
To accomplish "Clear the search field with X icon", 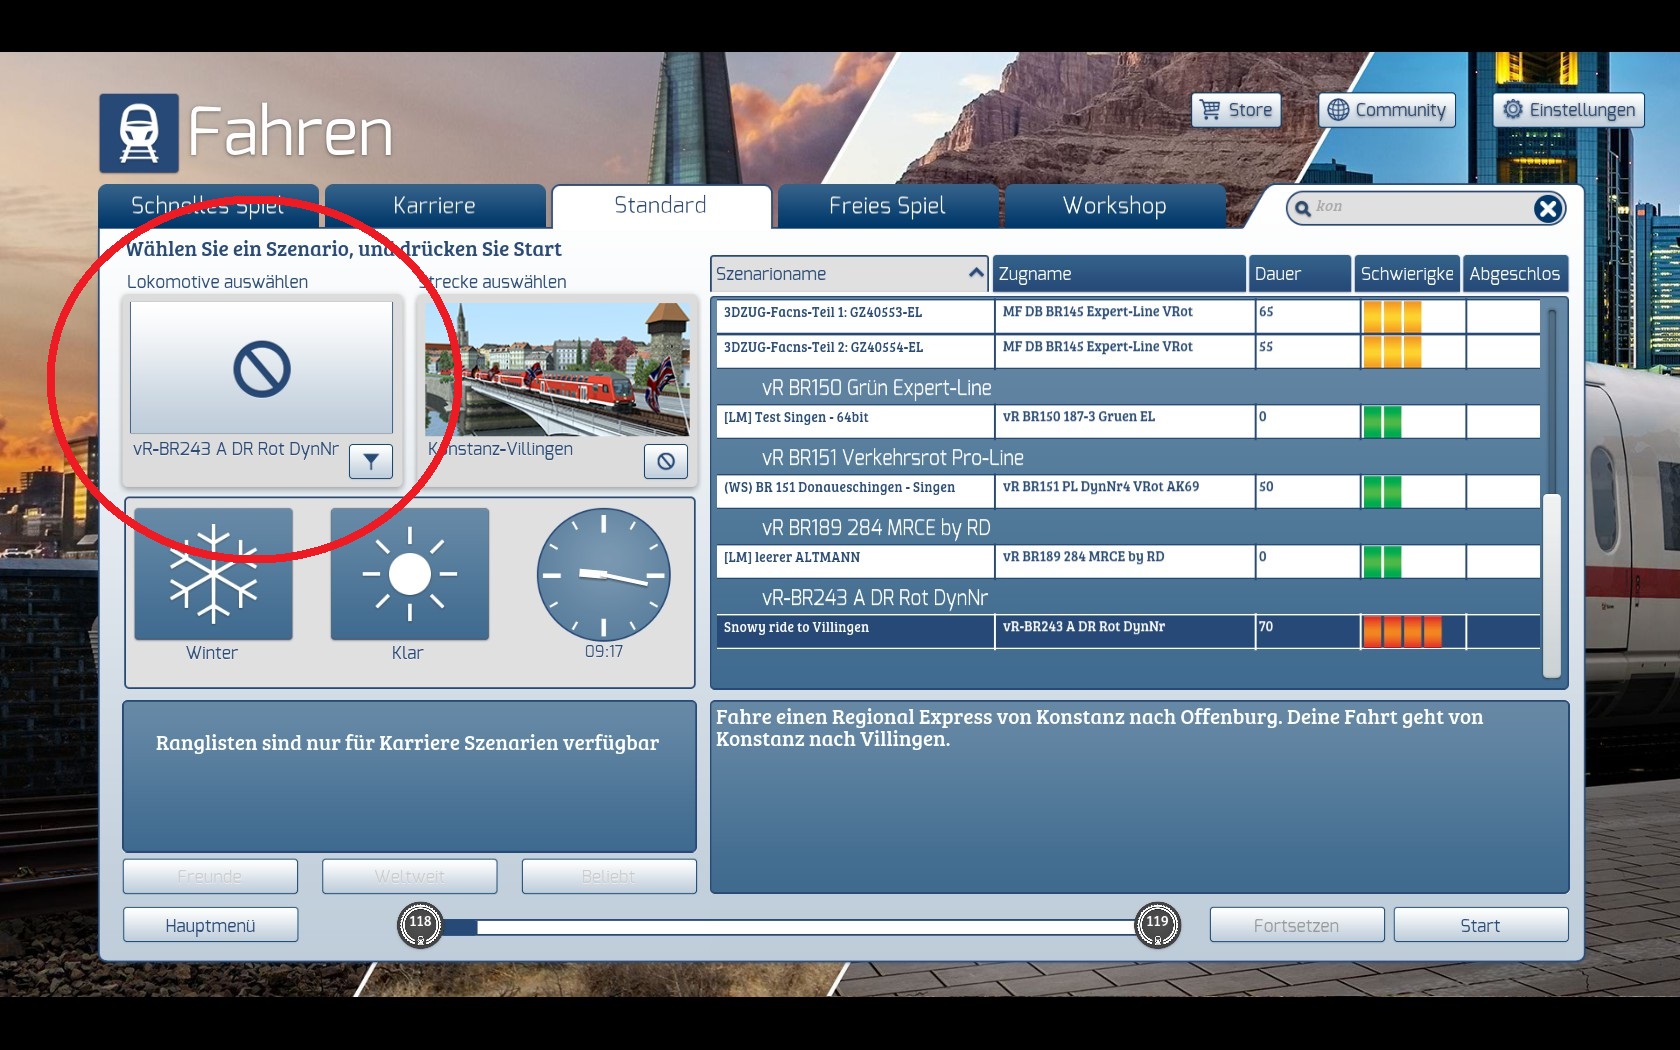I will coord(1547,208).
